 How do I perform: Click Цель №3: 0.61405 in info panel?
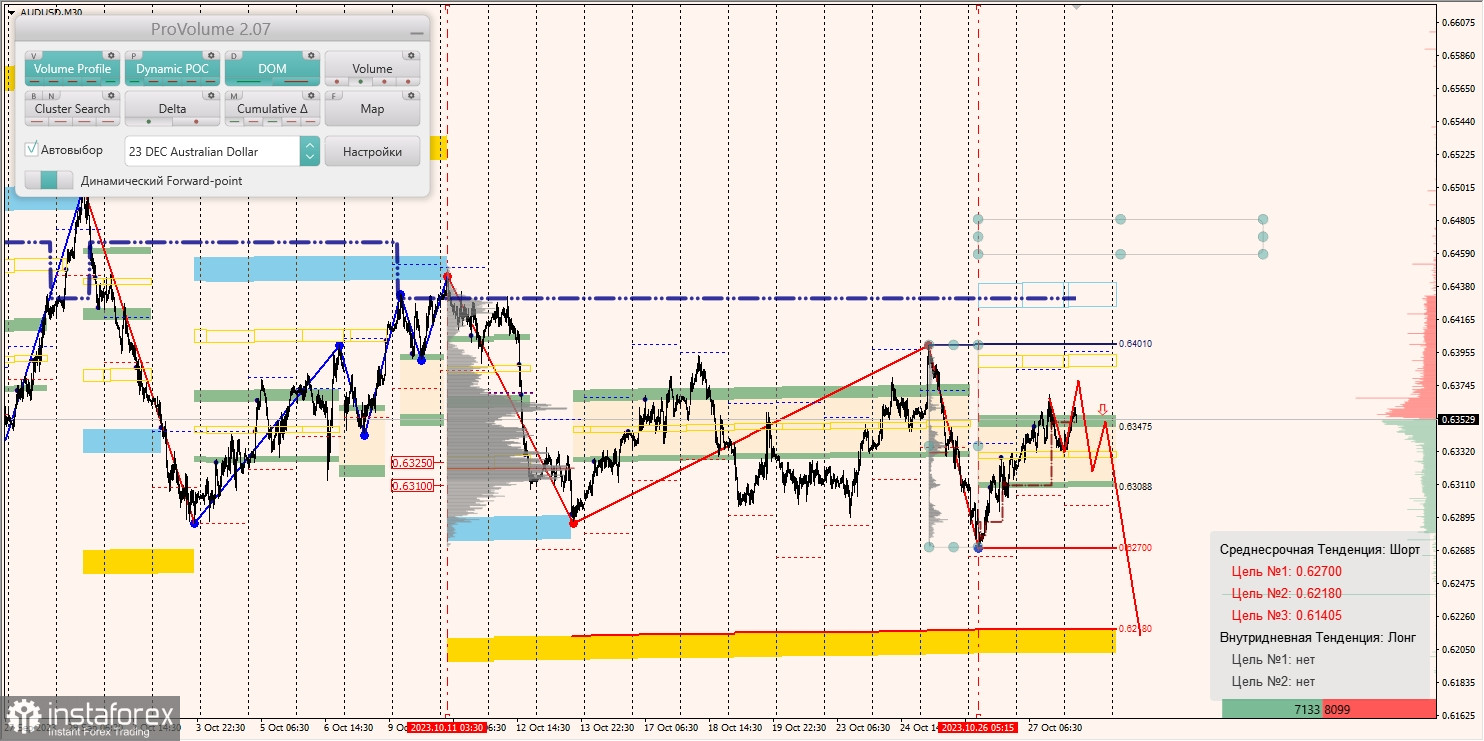click(x=1286, y=615)
